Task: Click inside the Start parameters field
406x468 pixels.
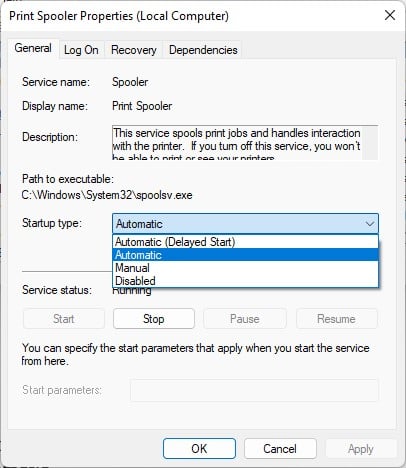Action: click(254, 390)
